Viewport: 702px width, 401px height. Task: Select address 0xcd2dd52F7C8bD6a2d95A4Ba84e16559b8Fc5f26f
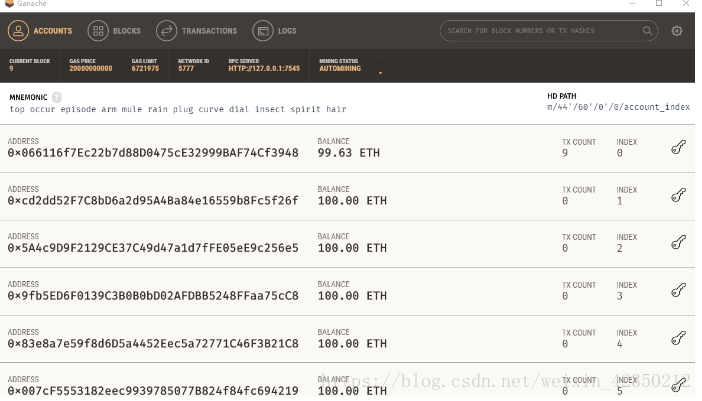pos(153,200)
